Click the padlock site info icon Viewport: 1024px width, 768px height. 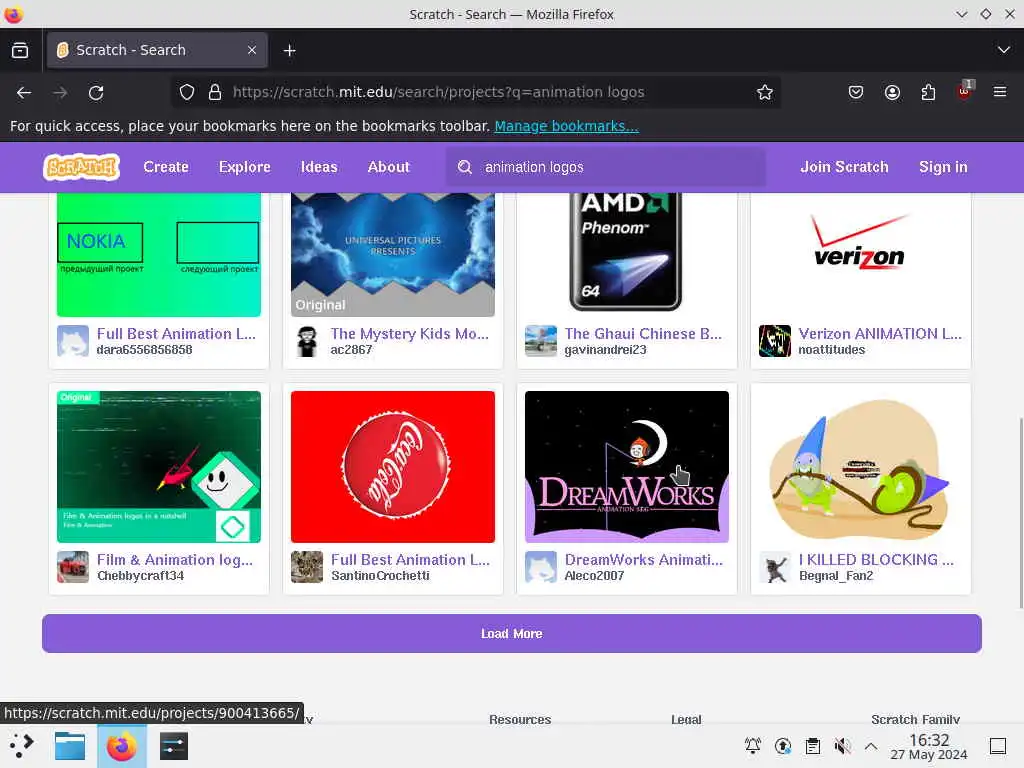[215, 93]
